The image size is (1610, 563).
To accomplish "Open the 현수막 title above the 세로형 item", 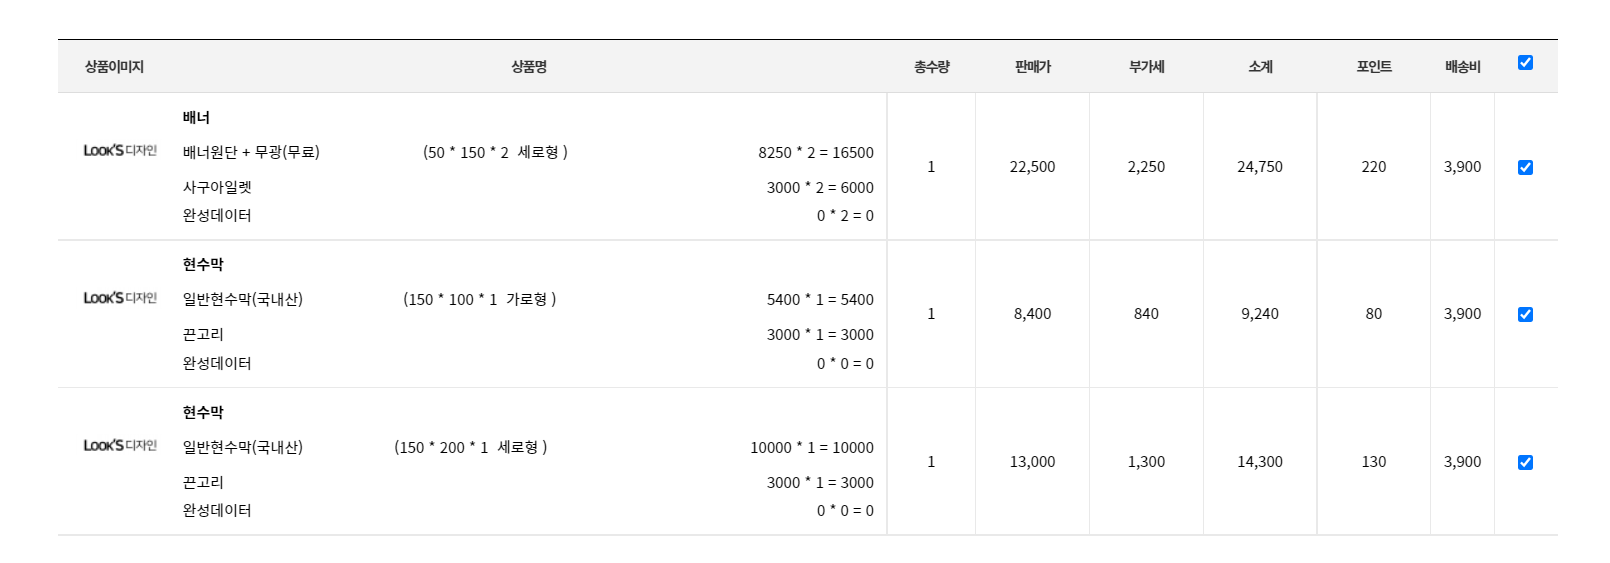I will 203,413.
